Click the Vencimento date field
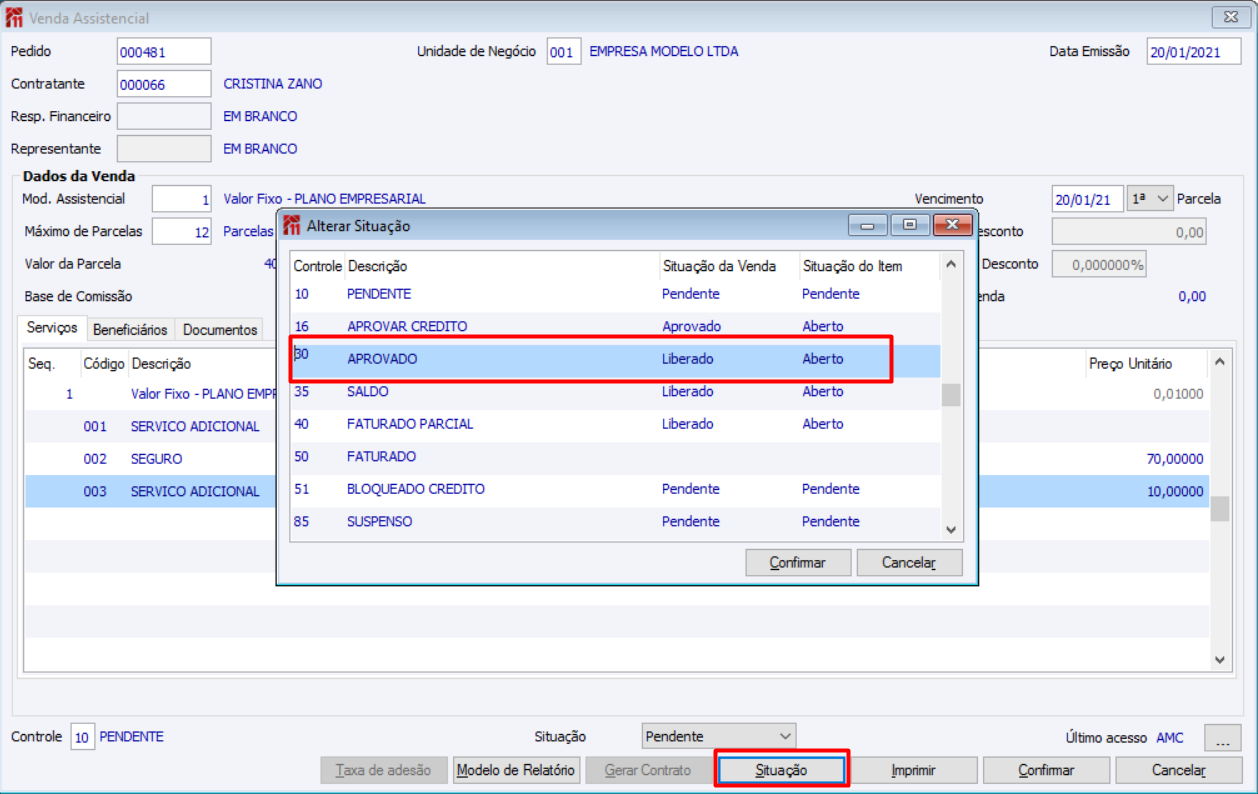The width and height of the screenshot is (1258, 794). click(x=1087, y=199)
